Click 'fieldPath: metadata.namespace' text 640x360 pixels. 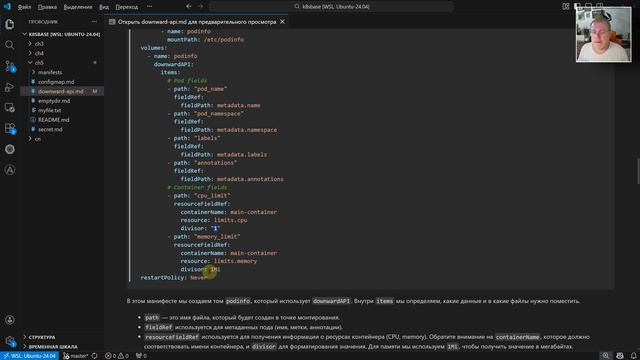pyautogui.click(x=229, y=130)
